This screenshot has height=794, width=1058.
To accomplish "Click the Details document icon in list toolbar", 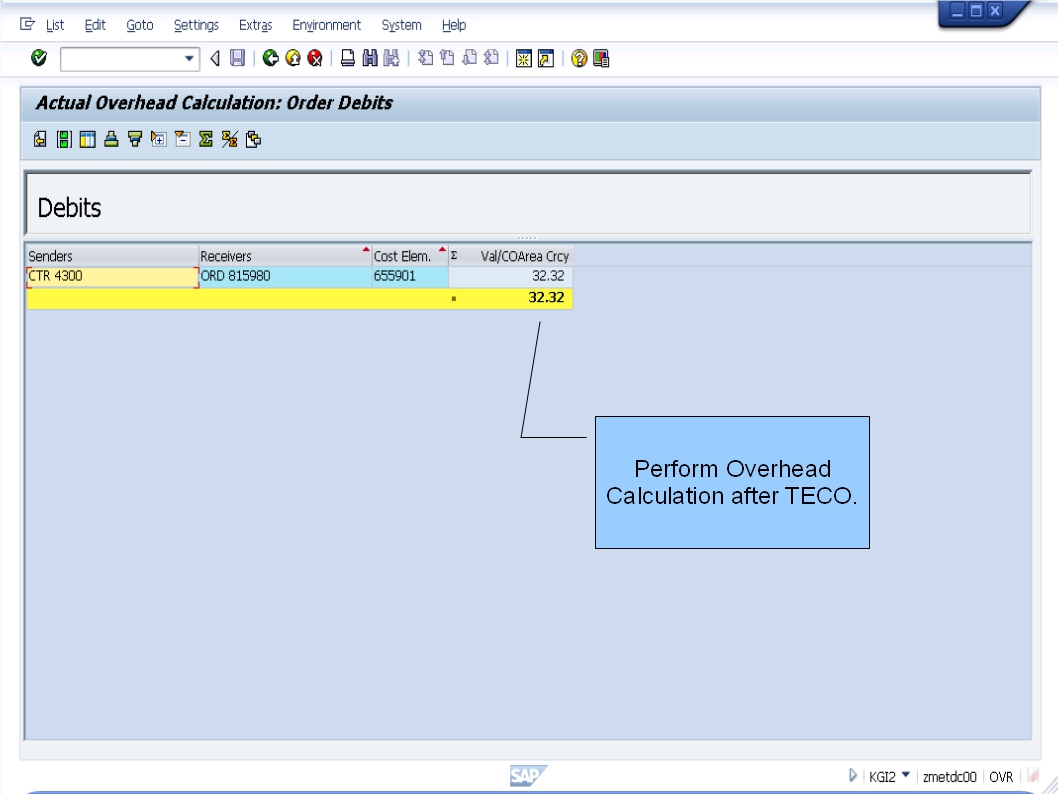I will pos(40,140).
